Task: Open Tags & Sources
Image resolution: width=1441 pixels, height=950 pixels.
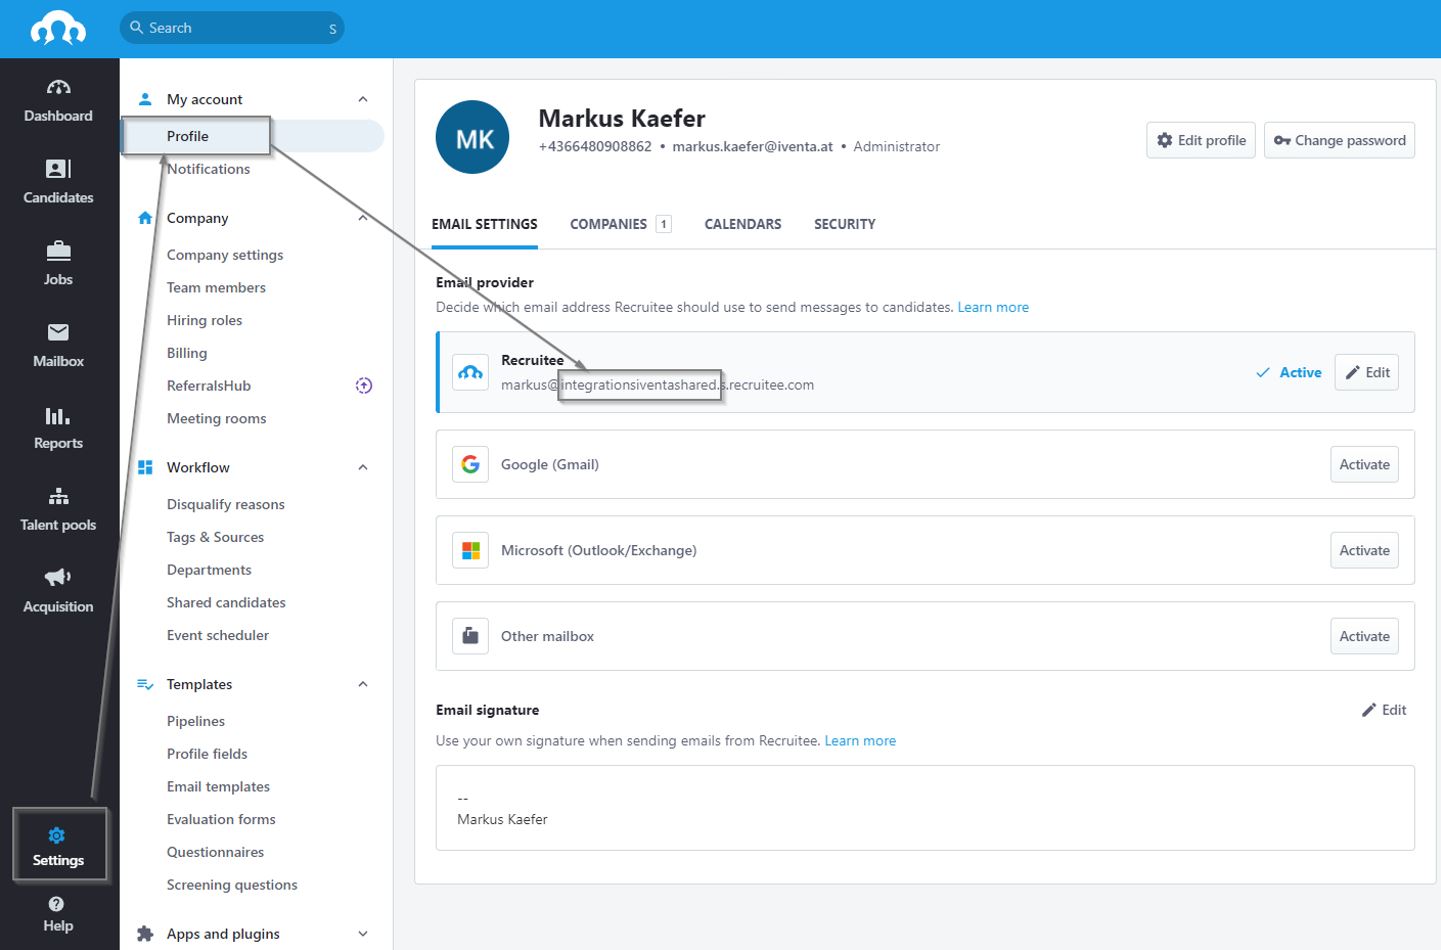Action: 215,537
